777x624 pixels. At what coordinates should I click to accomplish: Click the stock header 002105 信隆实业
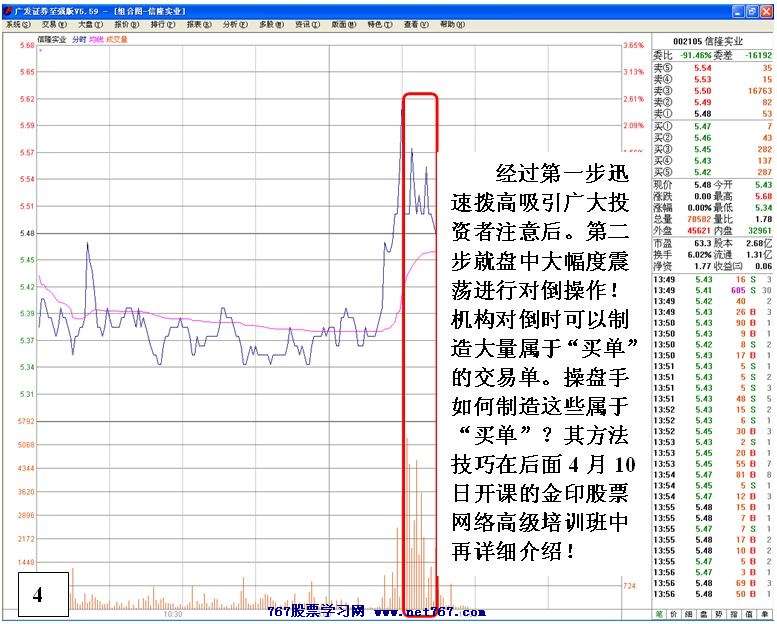708,42
